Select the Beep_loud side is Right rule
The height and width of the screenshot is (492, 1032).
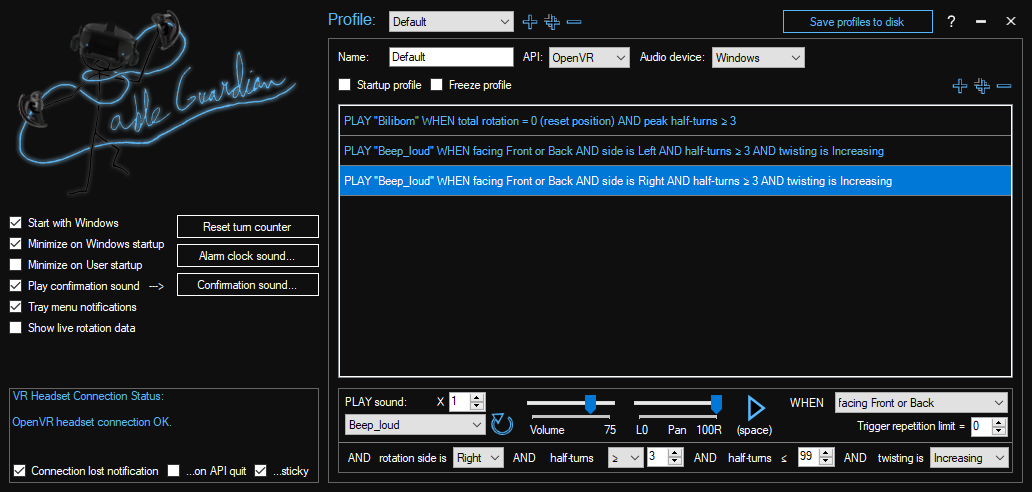click(x=675, y=180)
